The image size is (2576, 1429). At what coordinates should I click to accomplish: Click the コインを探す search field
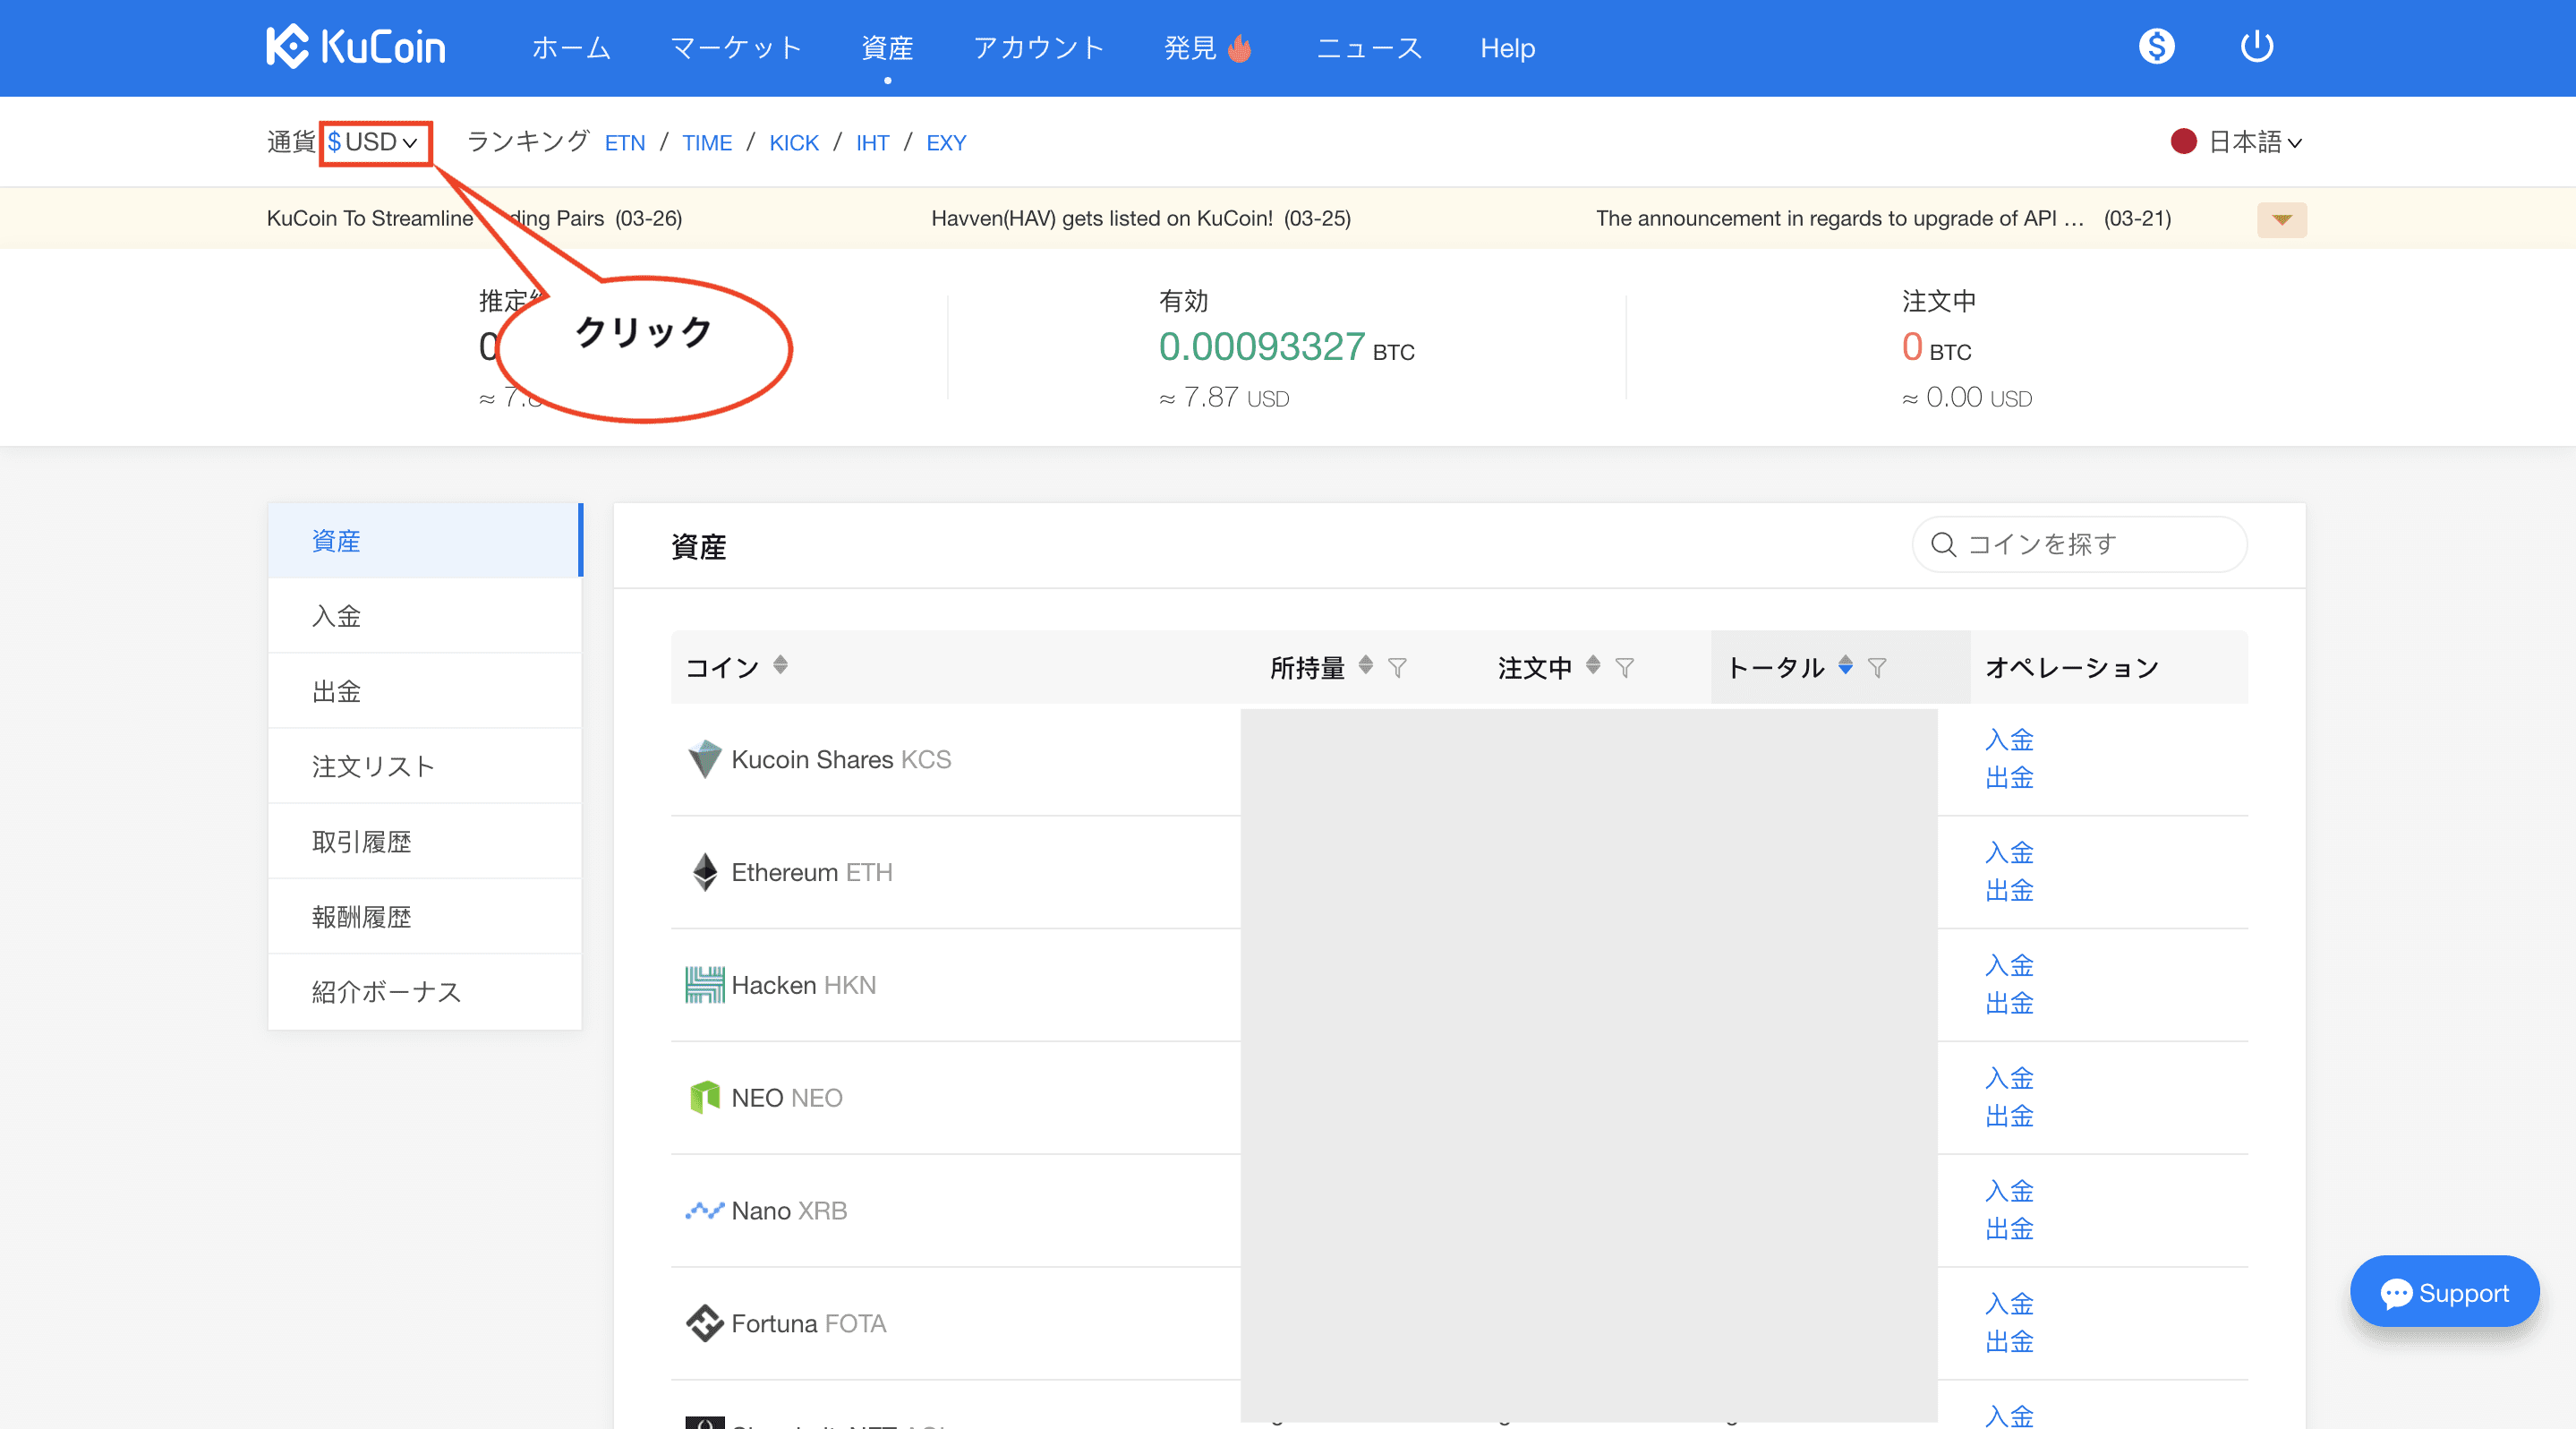[x=2079, y=545]
